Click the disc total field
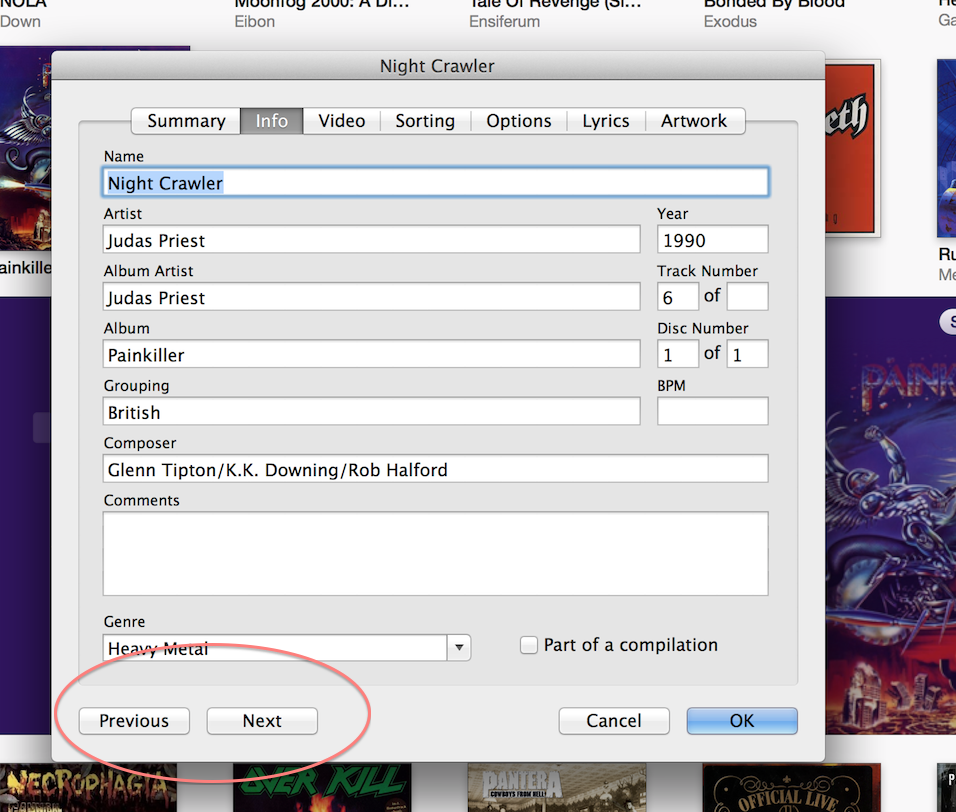 coord(747,354)
